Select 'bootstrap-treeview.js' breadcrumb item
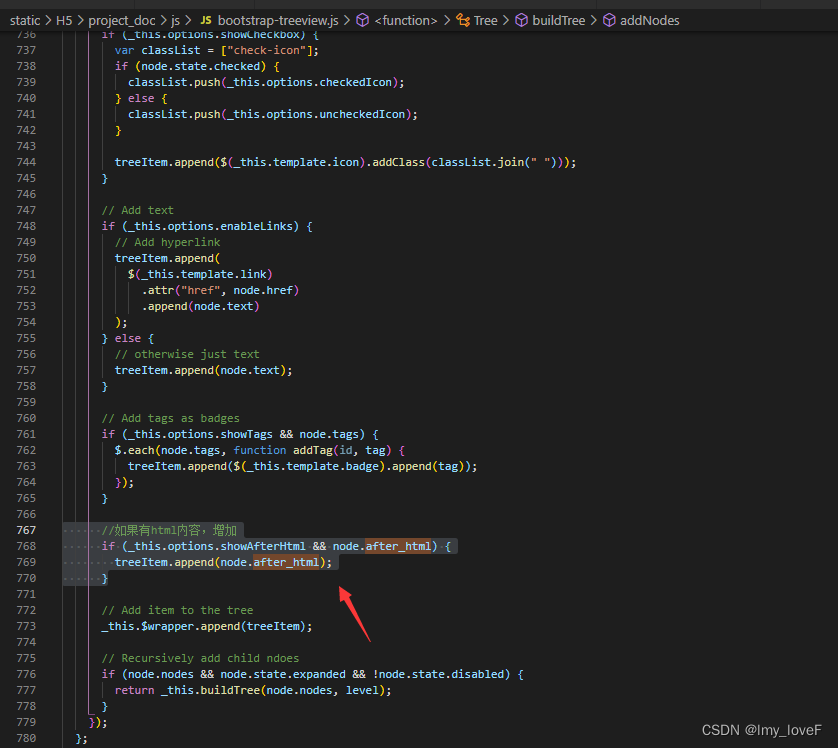The image size is (838, 748). (278, 21)
